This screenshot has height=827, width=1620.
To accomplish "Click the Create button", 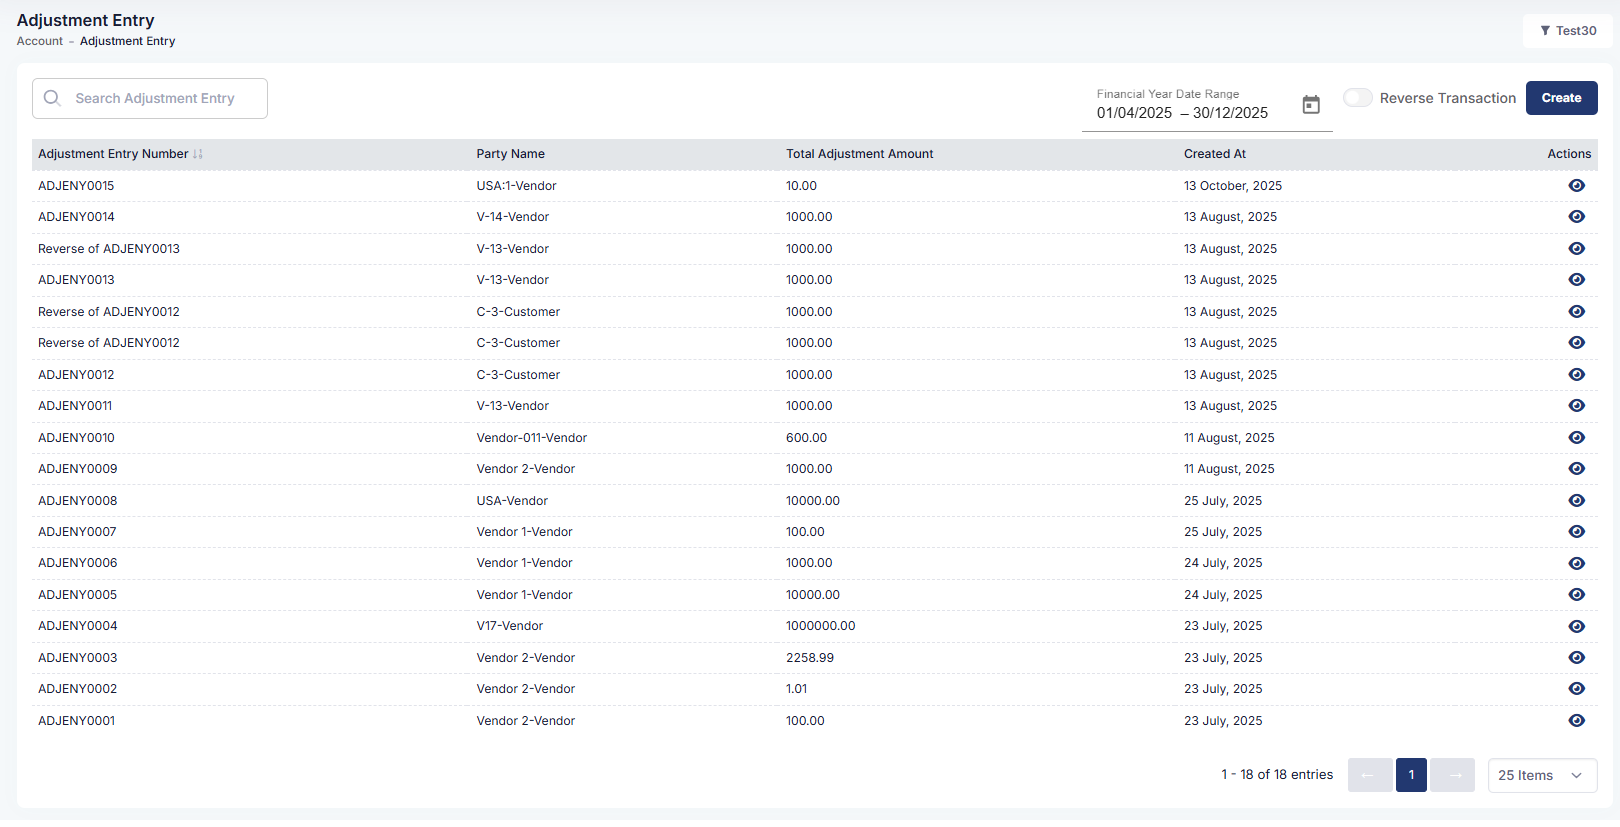I will (x=1561, y=98).
